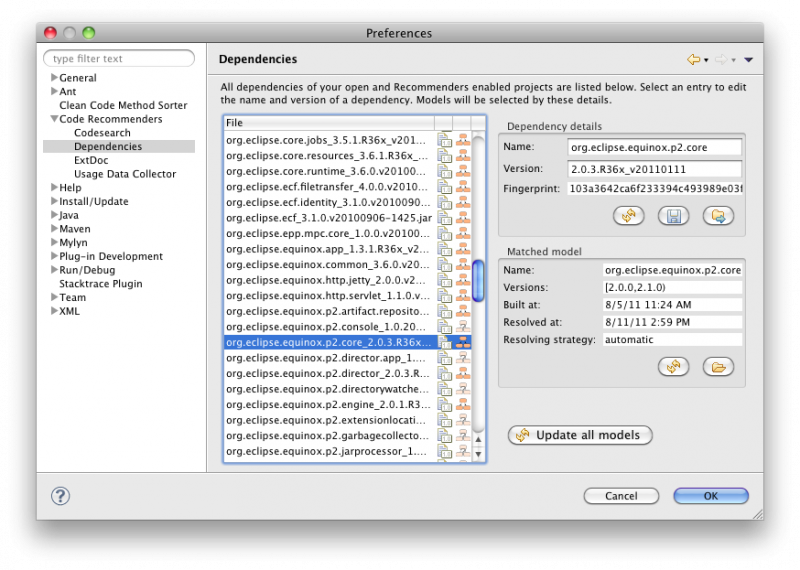Screen dimensions: 800x570
Task: Click unknown model icon of p2.director.app row
Action: 463,358
